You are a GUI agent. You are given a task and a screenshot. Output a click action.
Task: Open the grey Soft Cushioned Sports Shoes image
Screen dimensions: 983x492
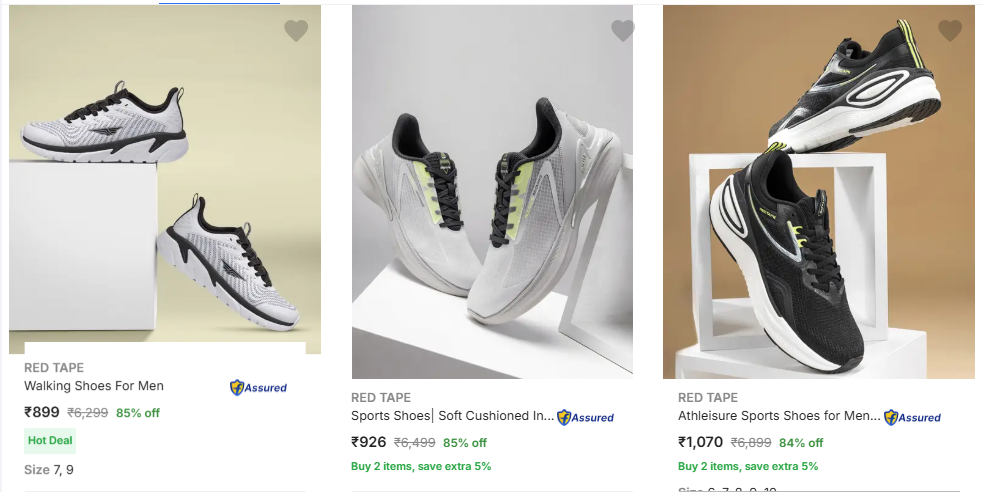492,200
